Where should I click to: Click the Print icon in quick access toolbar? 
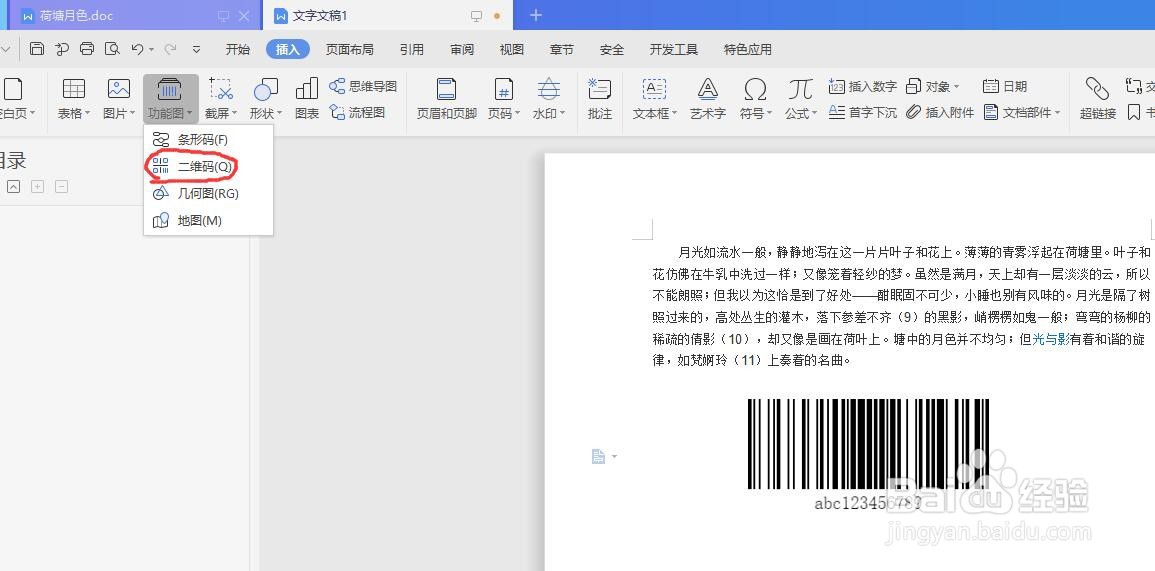(87, 49)
